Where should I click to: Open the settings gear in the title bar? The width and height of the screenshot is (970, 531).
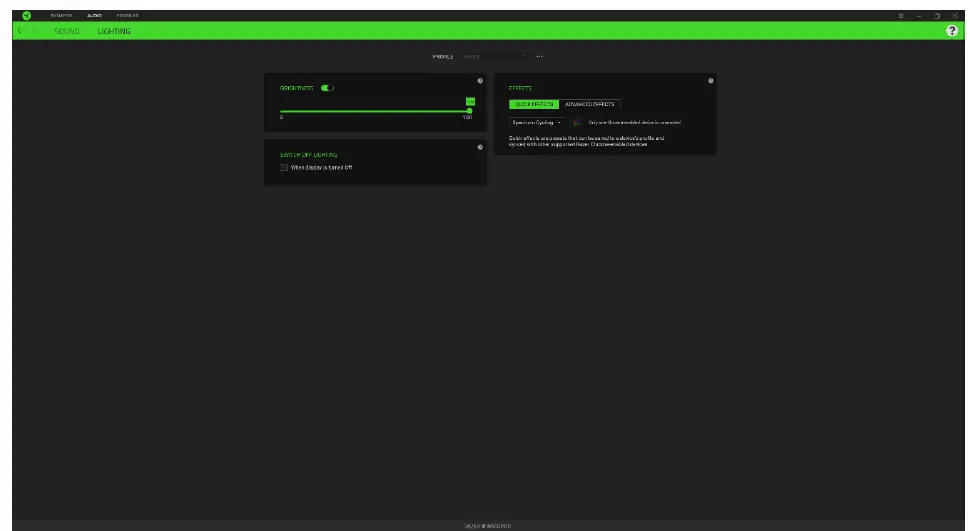(901, 15)
